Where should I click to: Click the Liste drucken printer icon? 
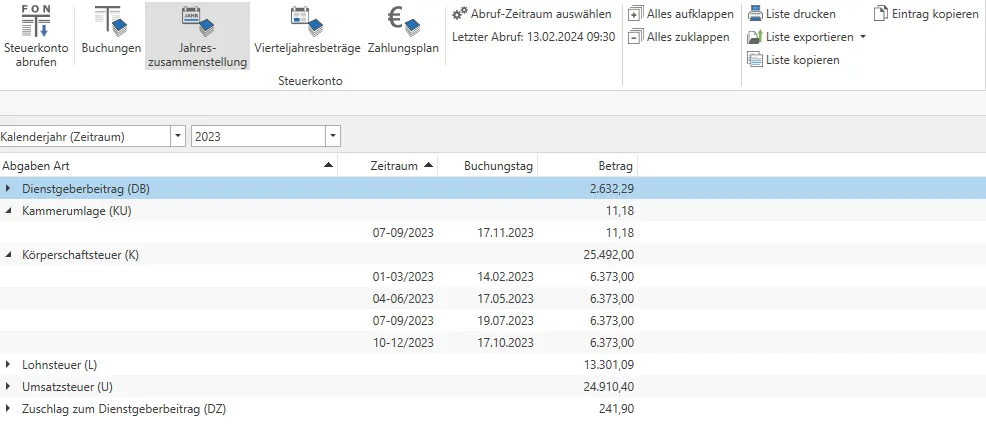[x=755, y=13]
